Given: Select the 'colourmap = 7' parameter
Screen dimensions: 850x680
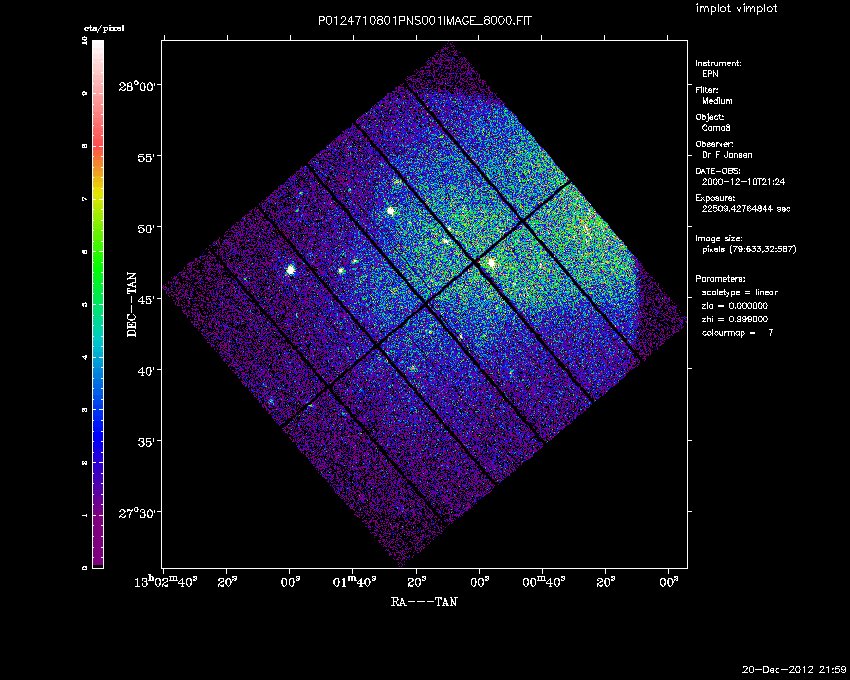Looking at the screenshot, I should [737, 333].
